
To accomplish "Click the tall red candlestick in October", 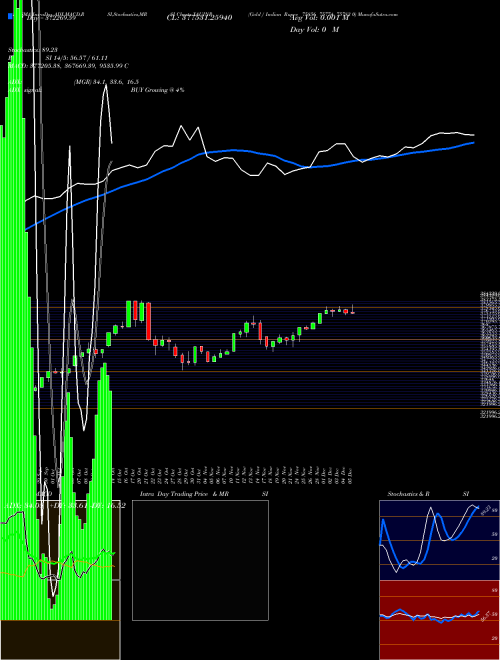I will pyautogui.click(x=149, y=321).
